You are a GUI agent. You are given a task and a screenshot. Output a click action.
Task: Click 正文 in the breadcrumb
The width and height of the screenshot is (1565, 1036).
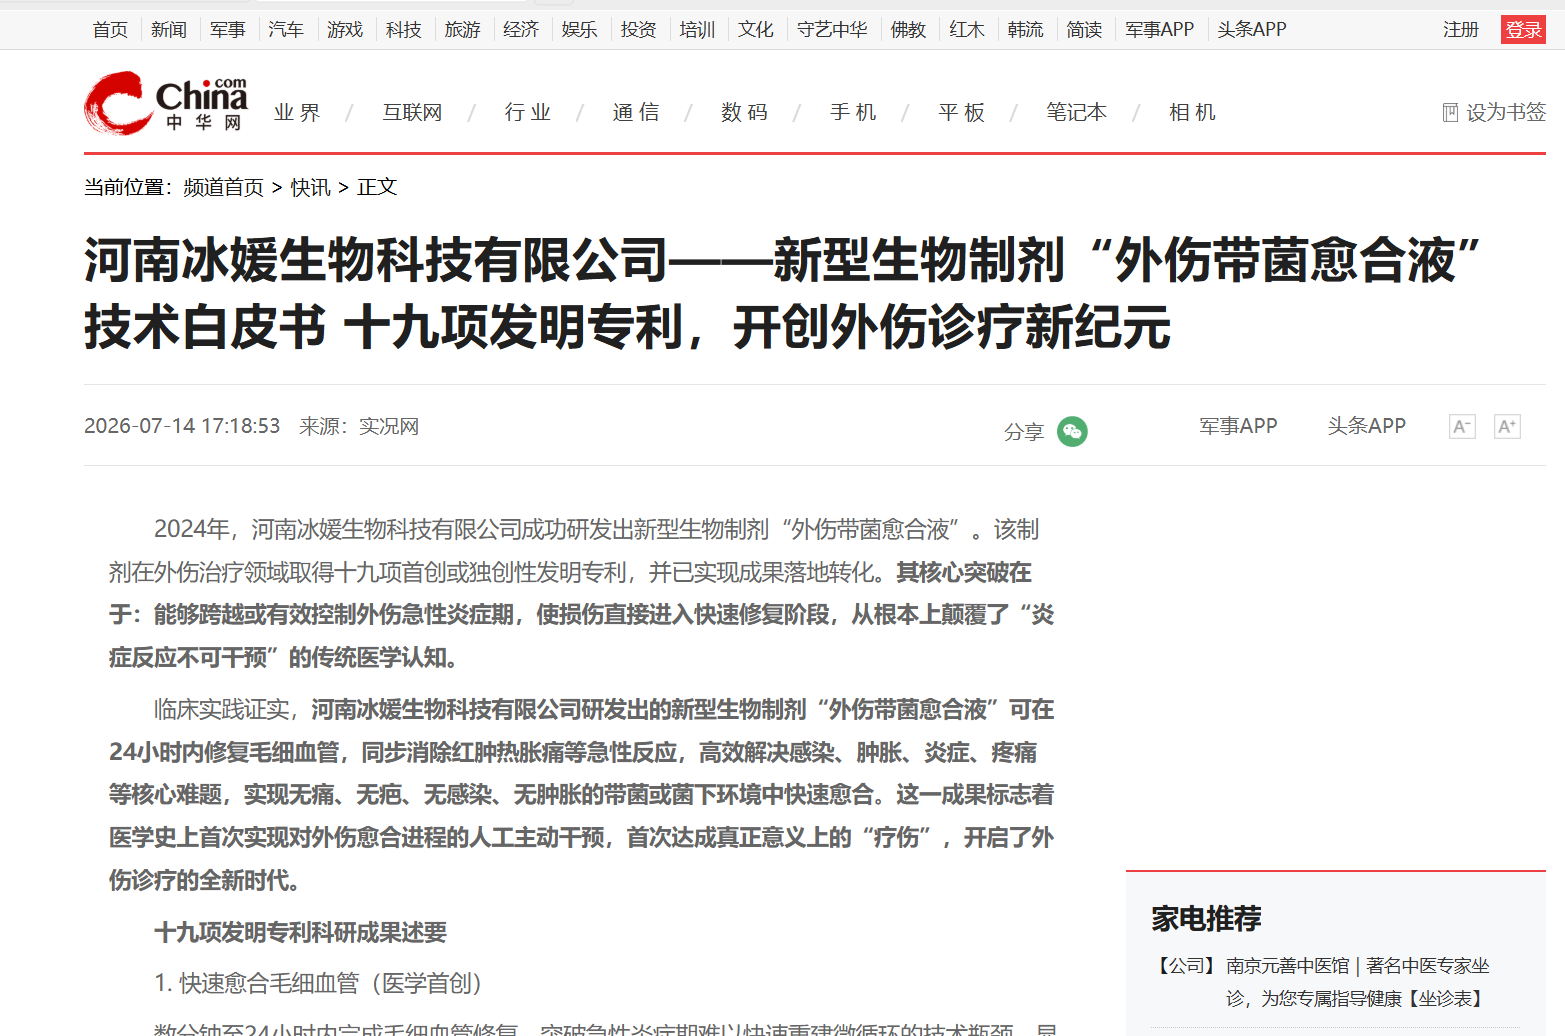coord(377,188)
